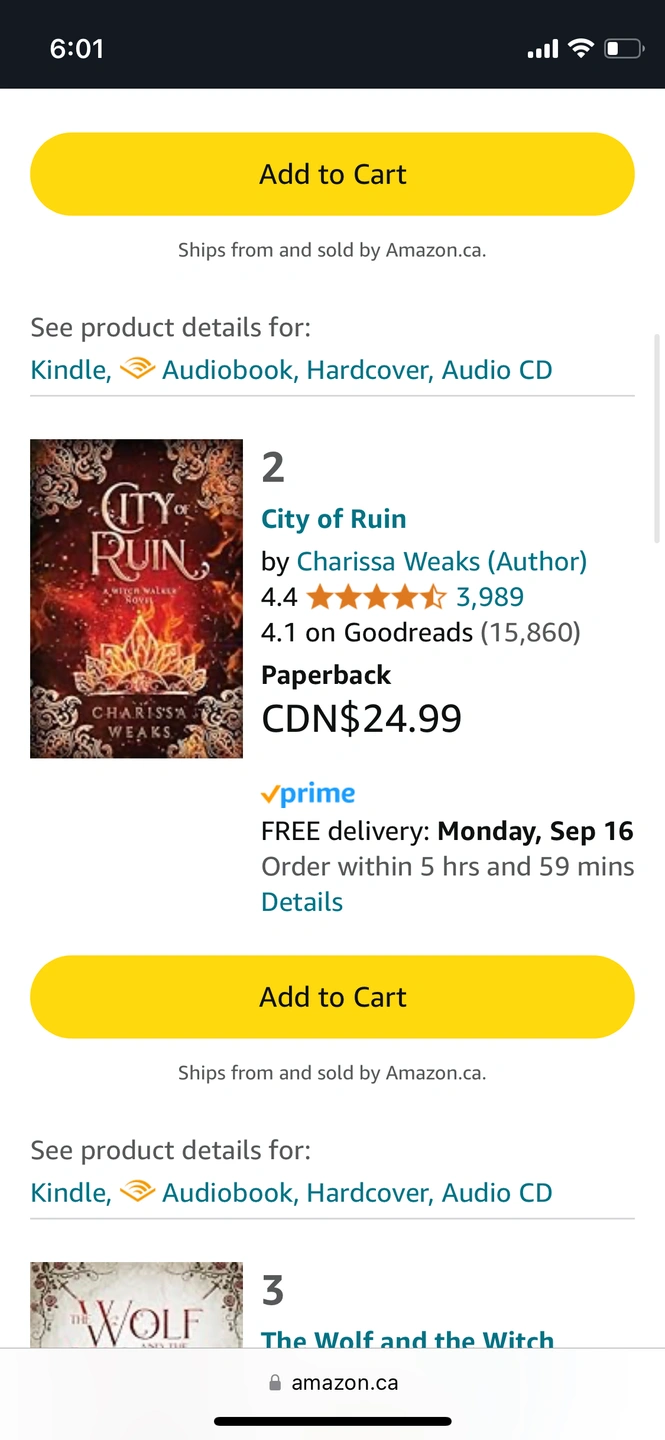Tap the star rating for City of Ruin
This screenshot has width=665, height=1440.
tap(376, 598)
